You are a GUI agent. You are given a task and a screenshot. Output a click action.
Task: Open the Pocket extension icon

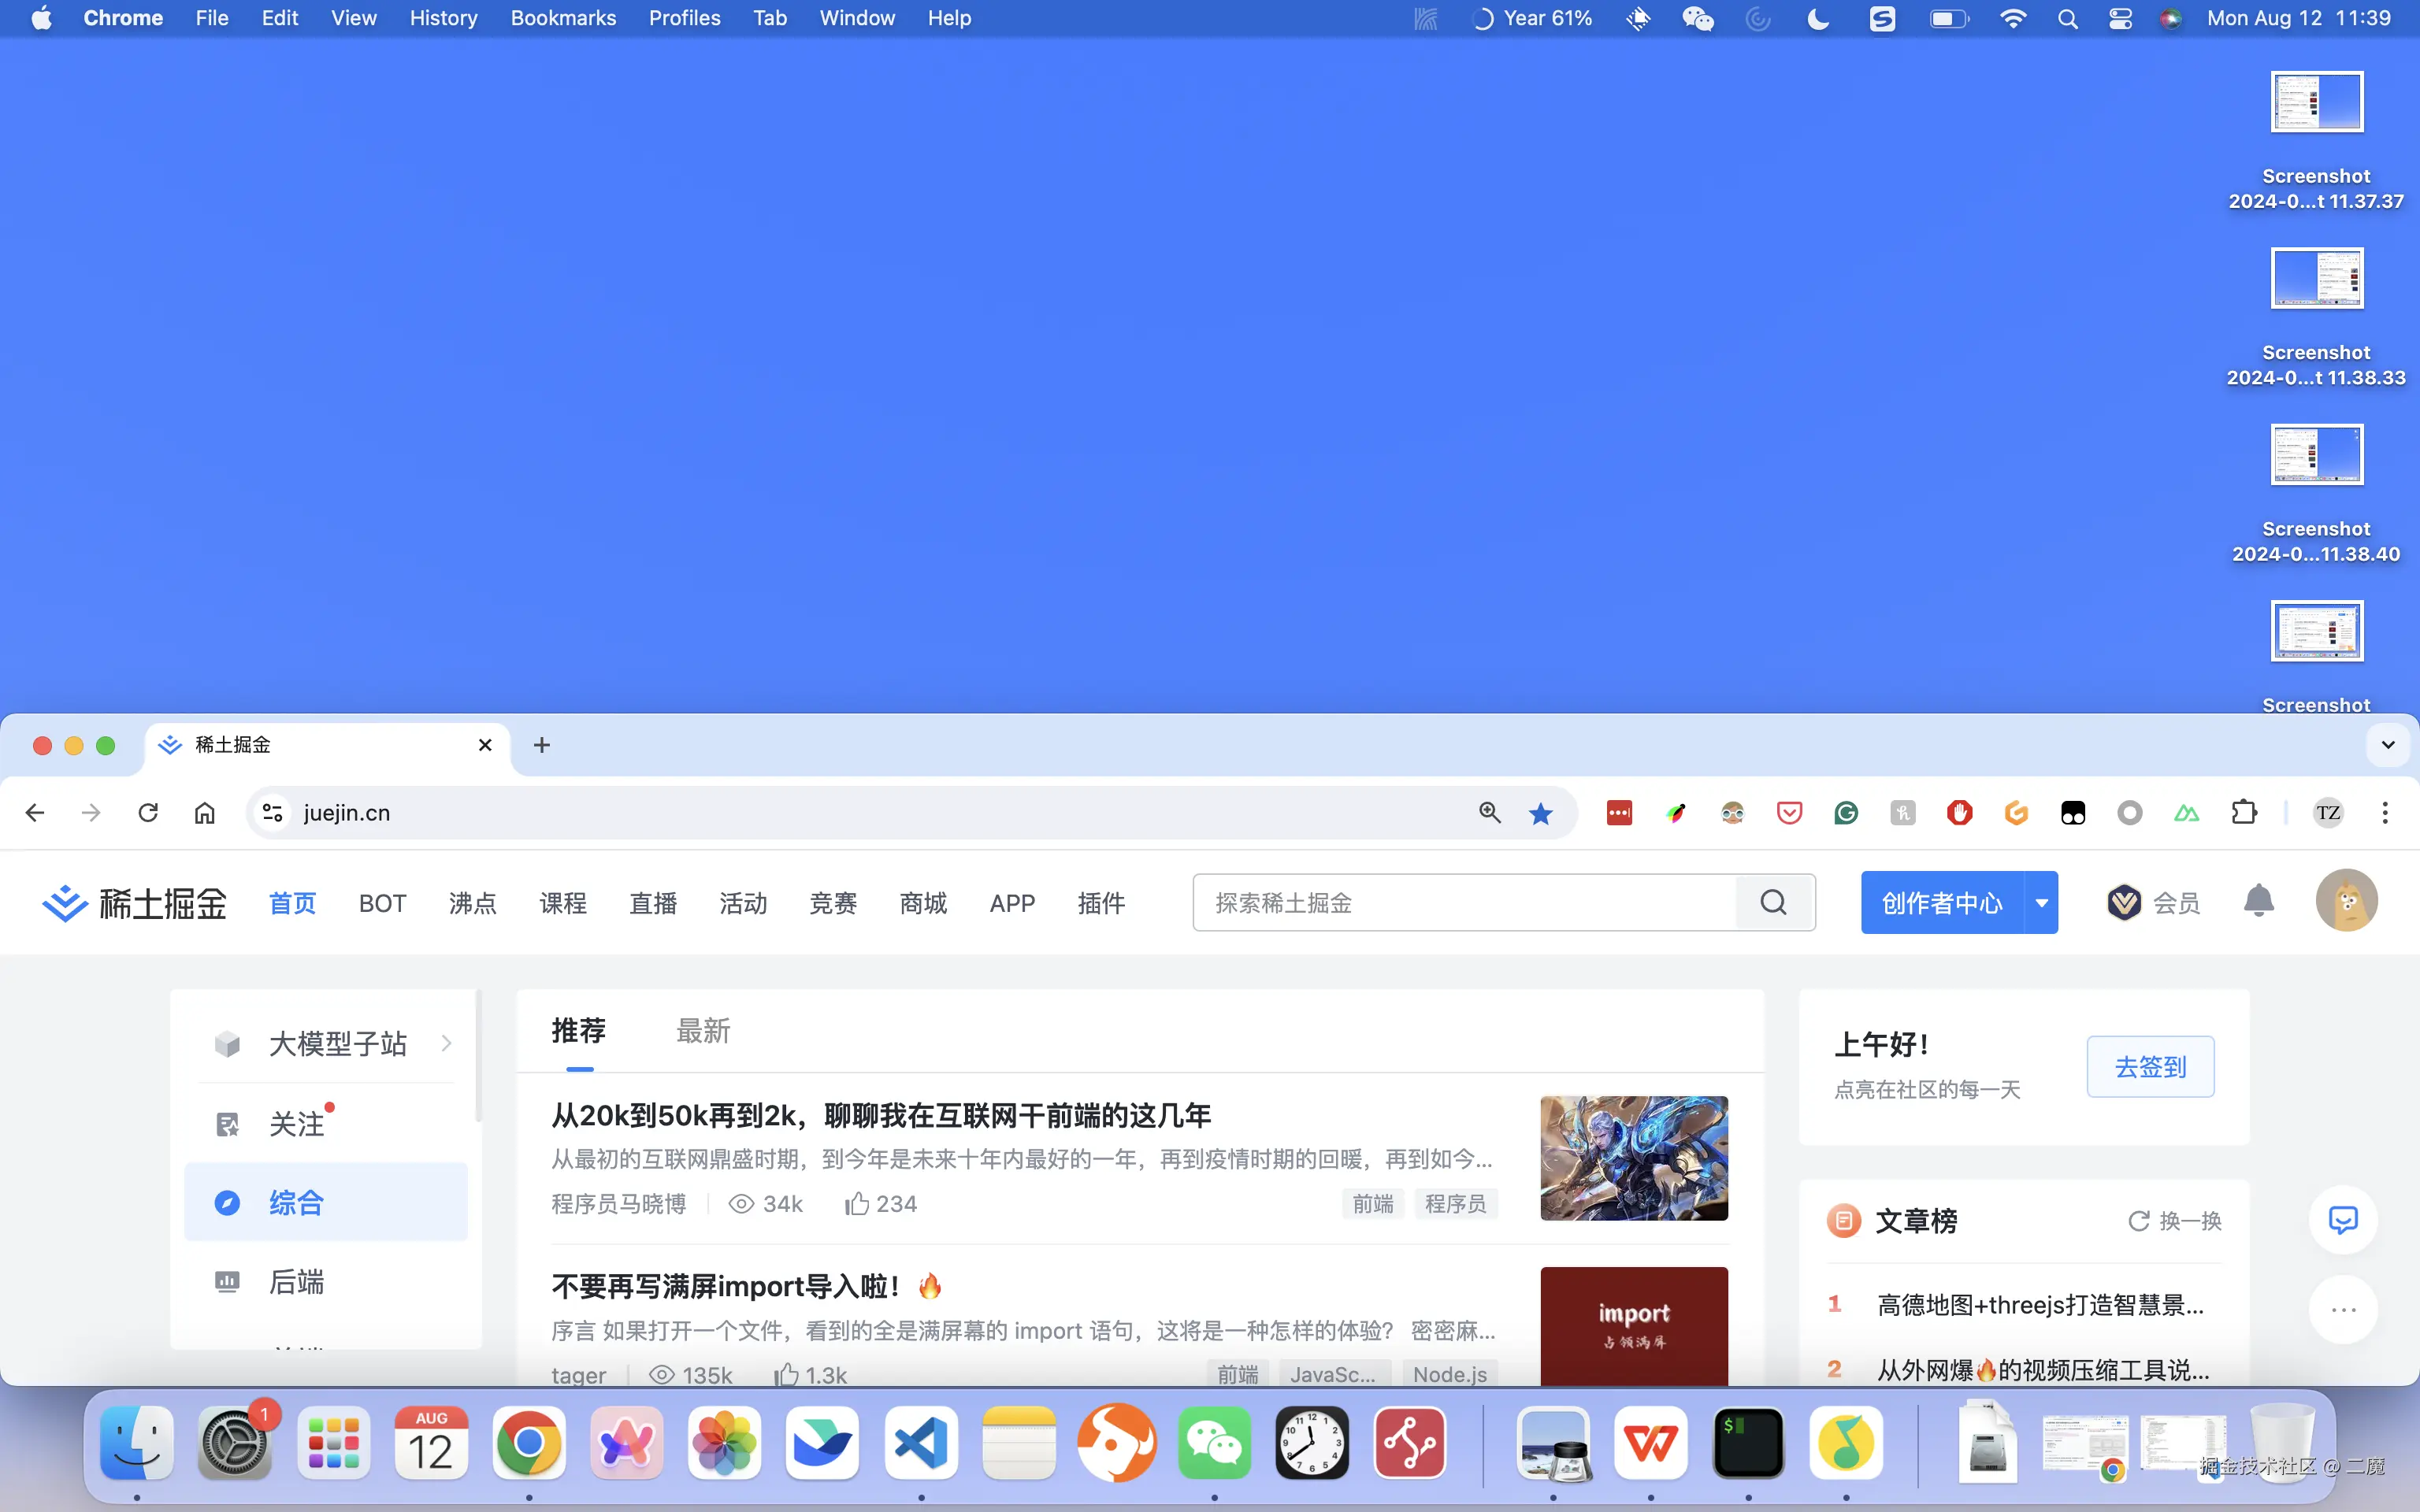click(x=1789, y=812)
